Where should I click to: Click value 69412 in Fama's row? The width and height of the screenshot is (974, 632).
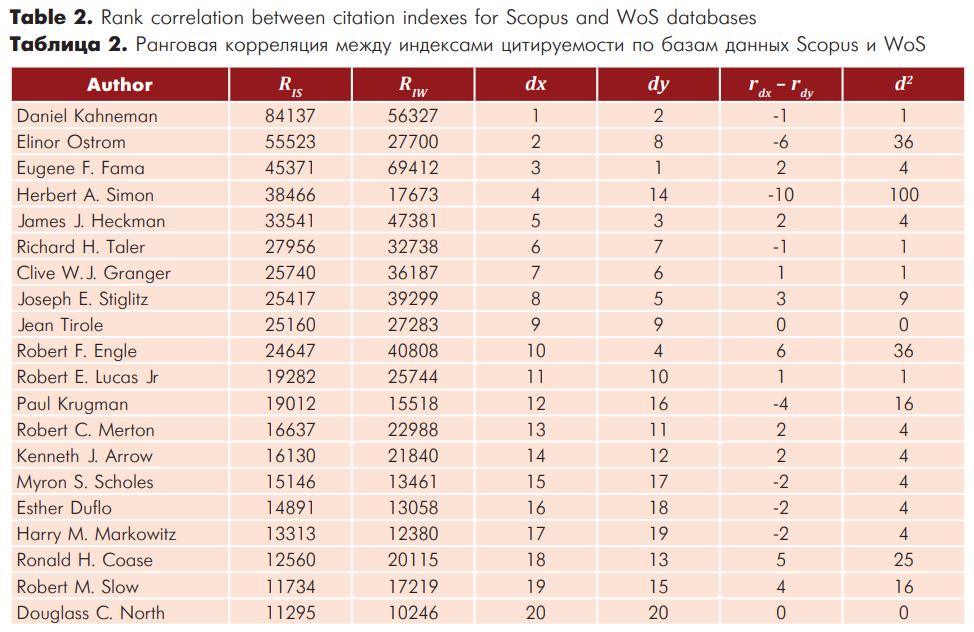click(x=412, y=168)
